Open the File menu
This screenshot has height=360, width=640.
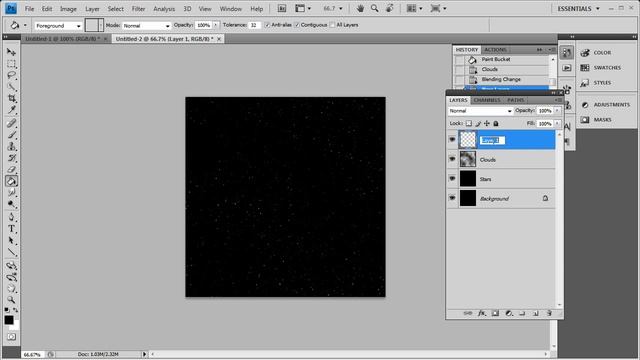[x=29, y=9]
